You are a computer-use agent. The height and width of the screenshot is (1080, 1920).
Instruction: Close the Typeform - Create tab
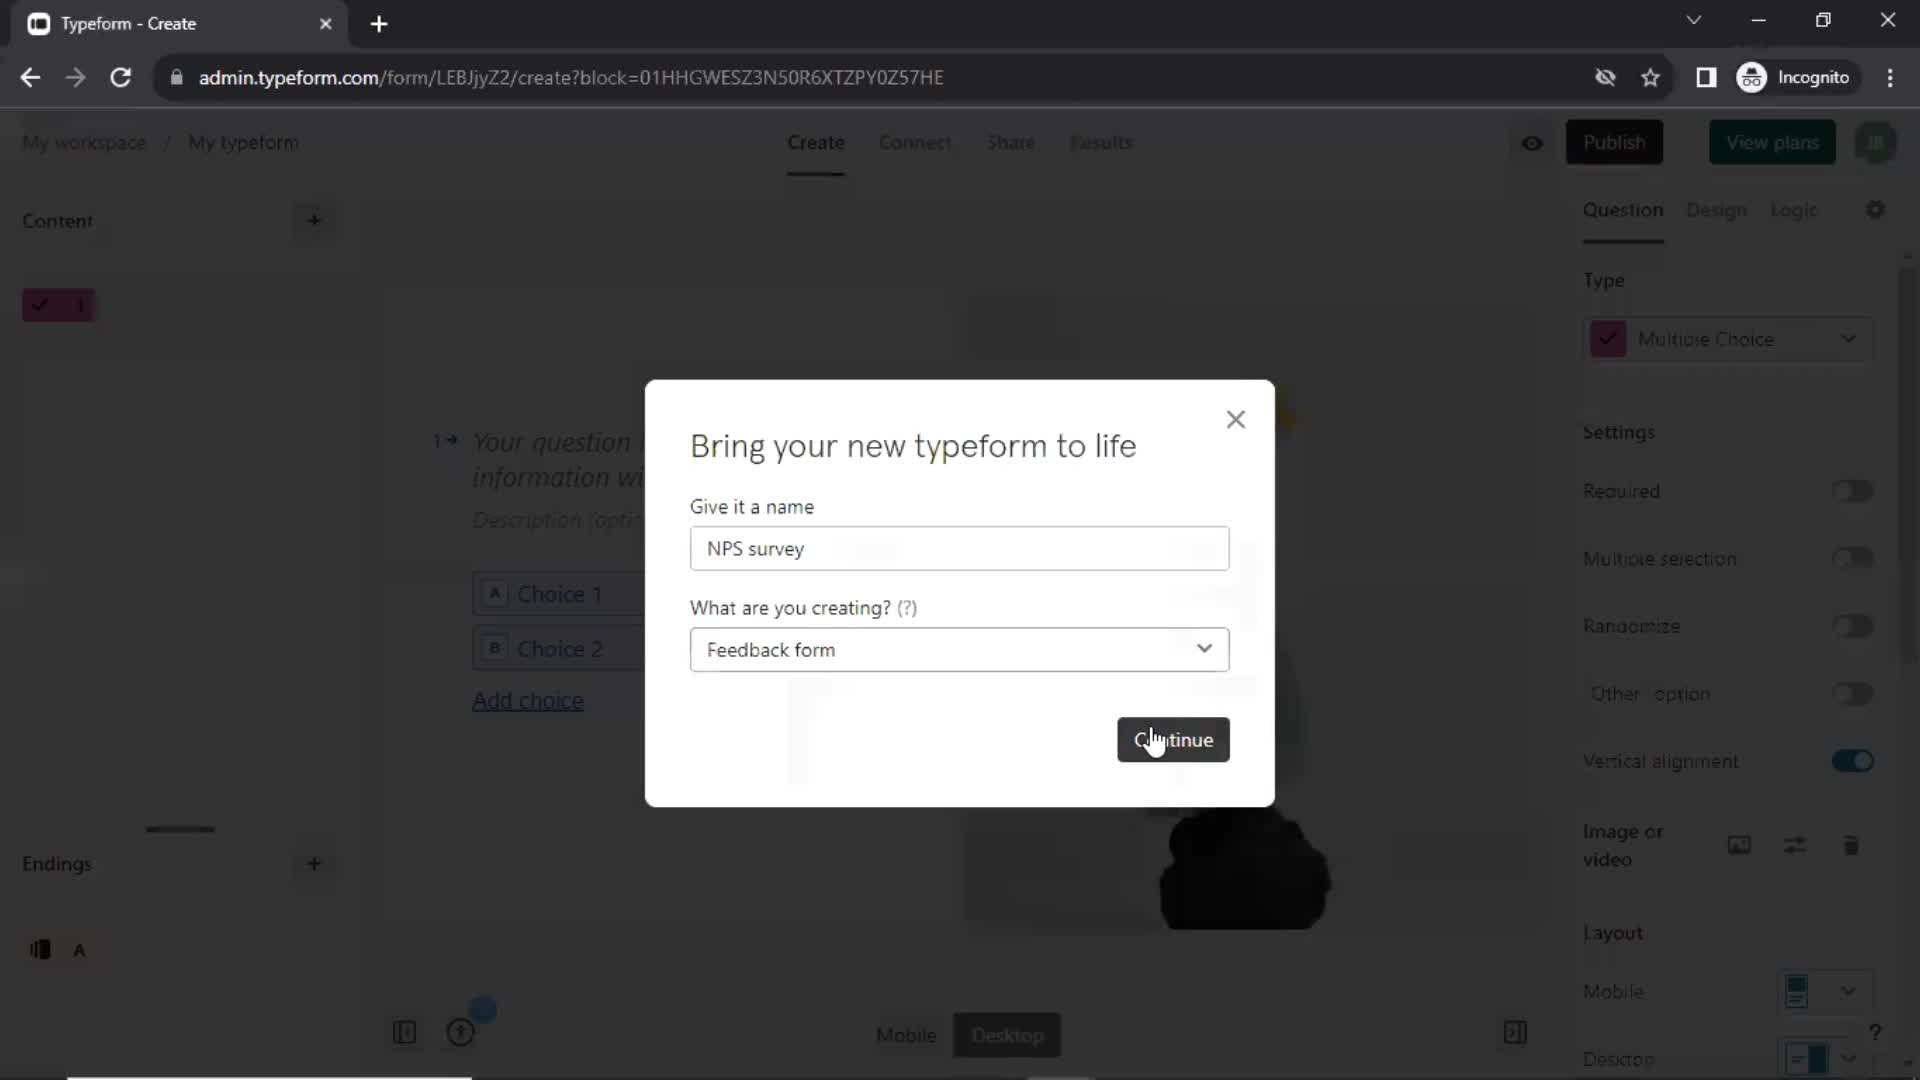tap(325, 24)
